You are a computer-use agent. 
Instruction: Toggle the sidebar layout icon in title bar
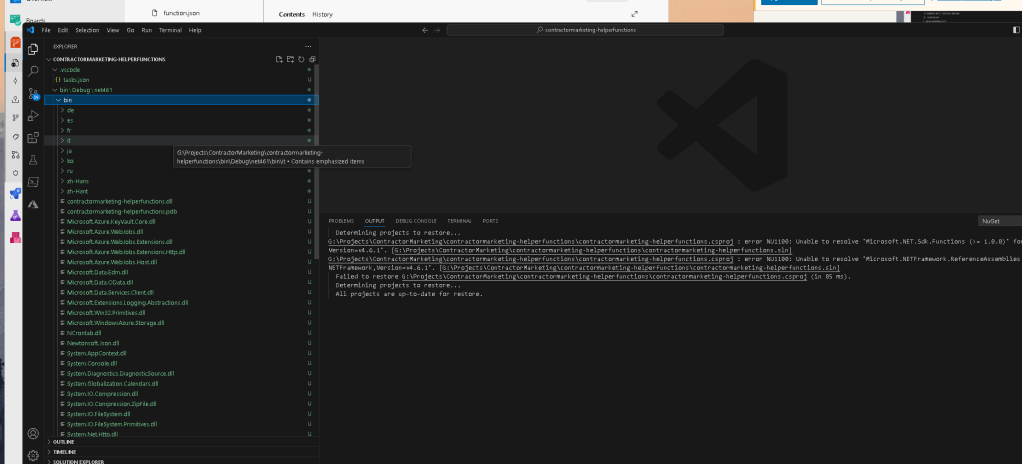pos(1016,30)
